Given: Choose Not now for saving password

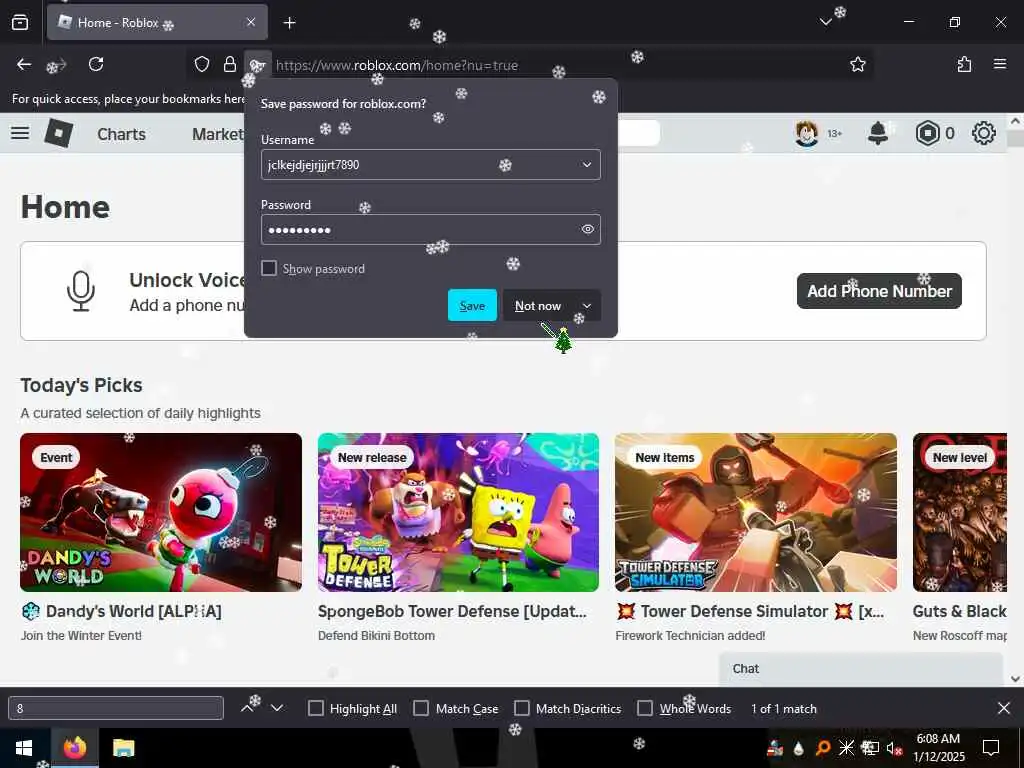Looking at the screenshot, I should 538,305.
